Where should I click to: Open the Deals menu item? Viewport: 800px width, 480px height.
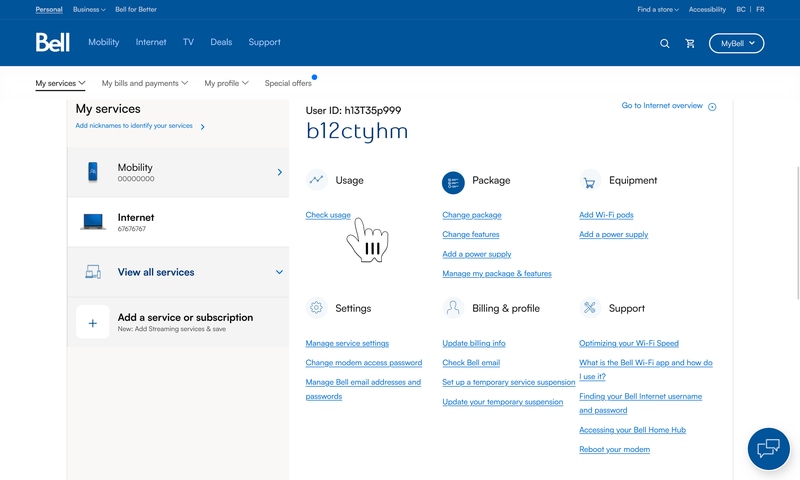coord(221,42)
